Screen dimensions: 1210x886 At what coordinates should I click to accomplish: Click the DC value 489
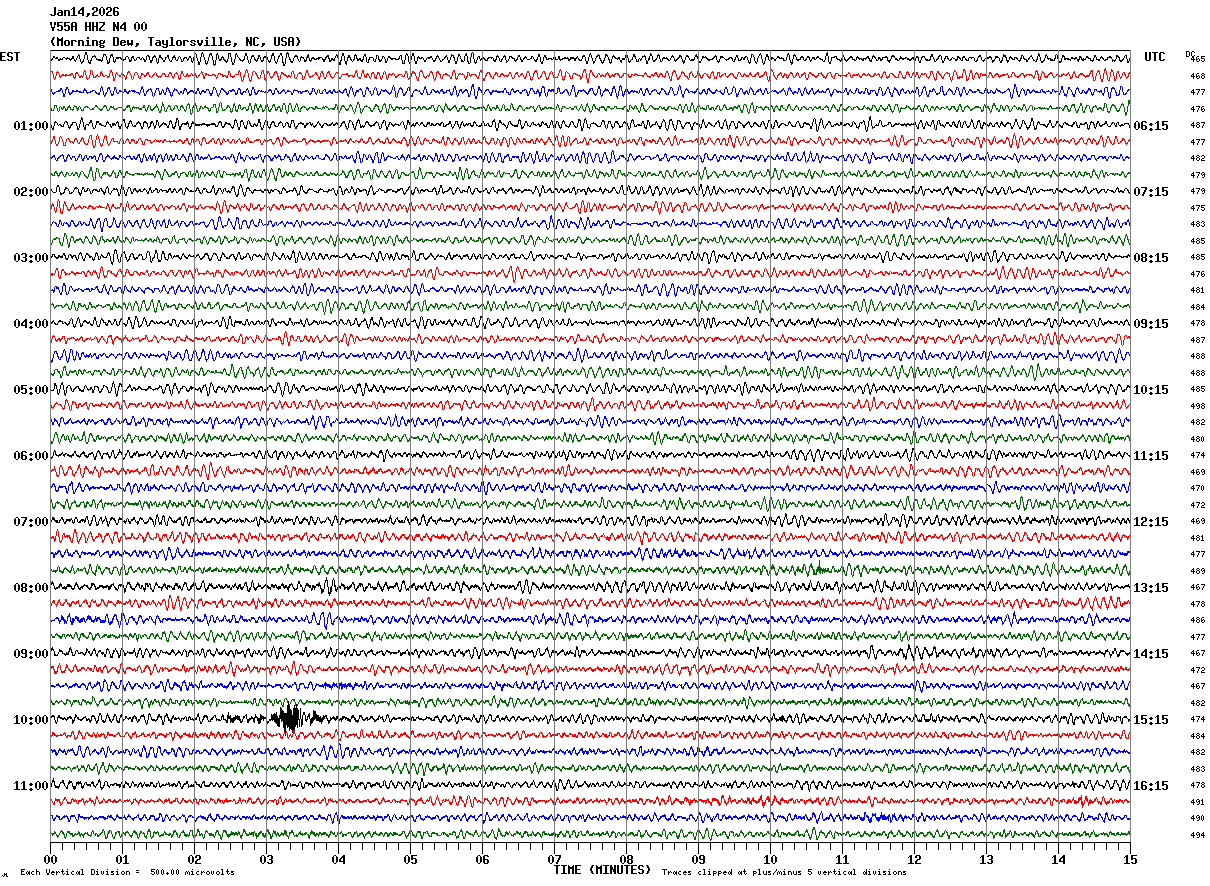1197,571
